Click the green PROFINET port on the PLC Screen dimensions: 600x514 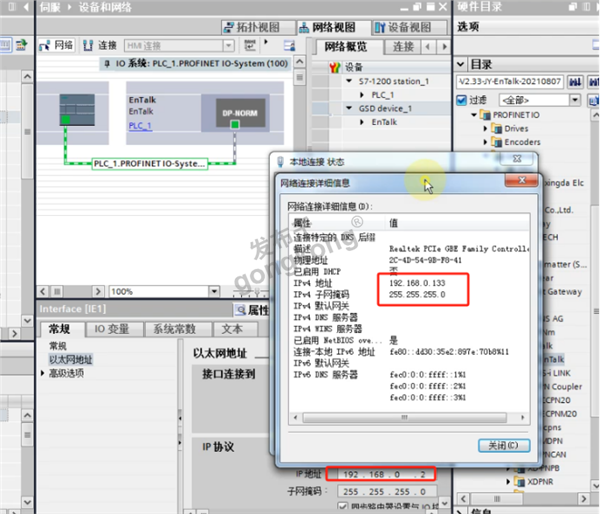65,120
